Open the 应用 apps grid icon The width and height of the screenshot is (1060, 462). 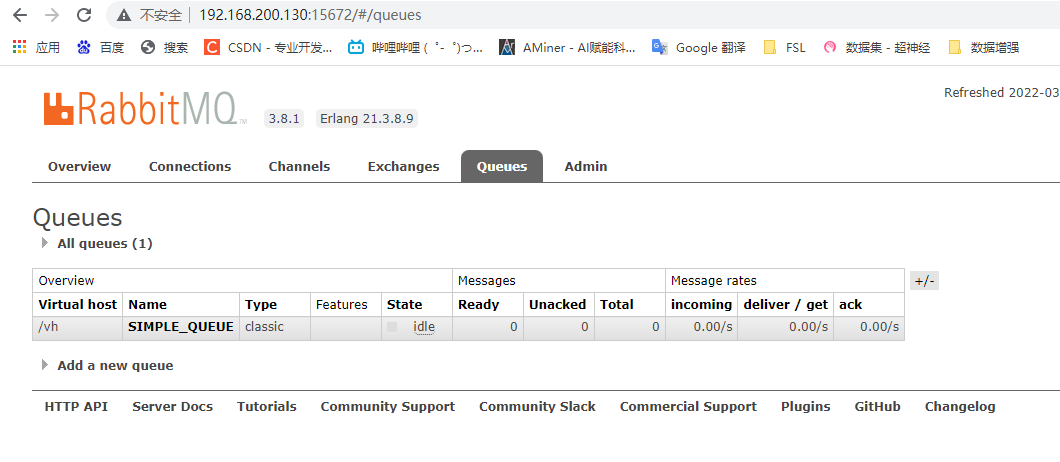(20, 47)
